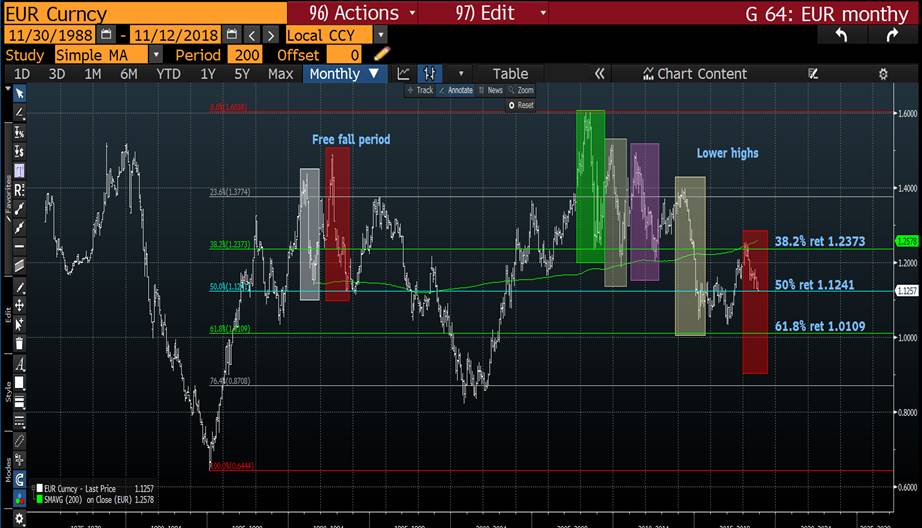Select the 1M range tab
Viewport: 922px width, 528px height.
click(x=93, y=74)
